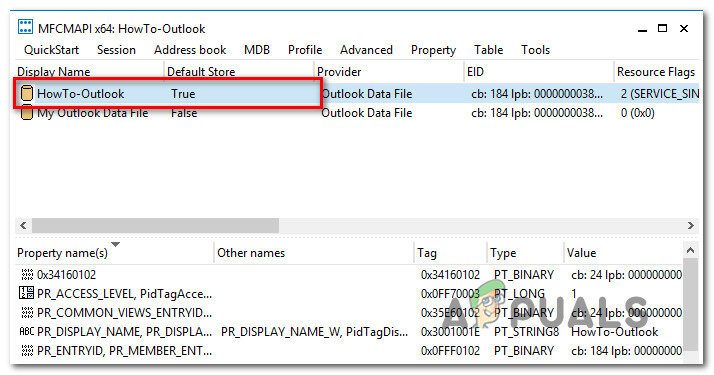Select the PR_DISPLAY_NAME property row
The image size is (714, 375).
point(349,332)
